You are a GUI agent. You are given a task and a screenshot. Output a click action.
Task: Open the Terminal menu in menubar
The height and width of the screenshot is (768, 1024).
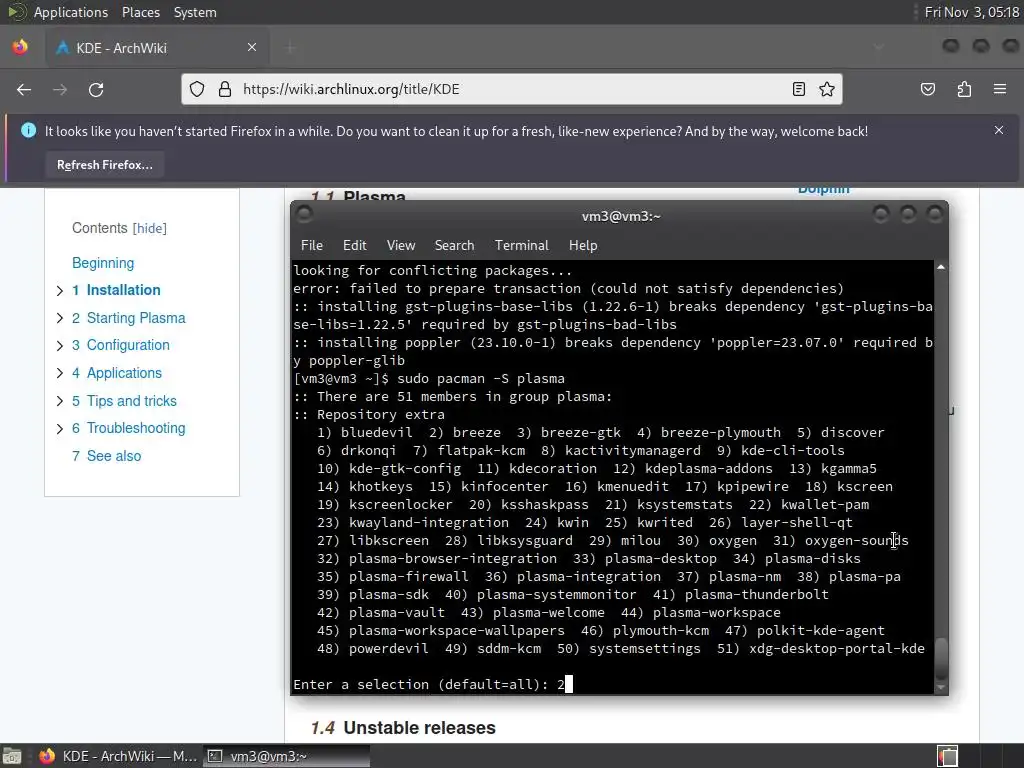pos(521,246)
